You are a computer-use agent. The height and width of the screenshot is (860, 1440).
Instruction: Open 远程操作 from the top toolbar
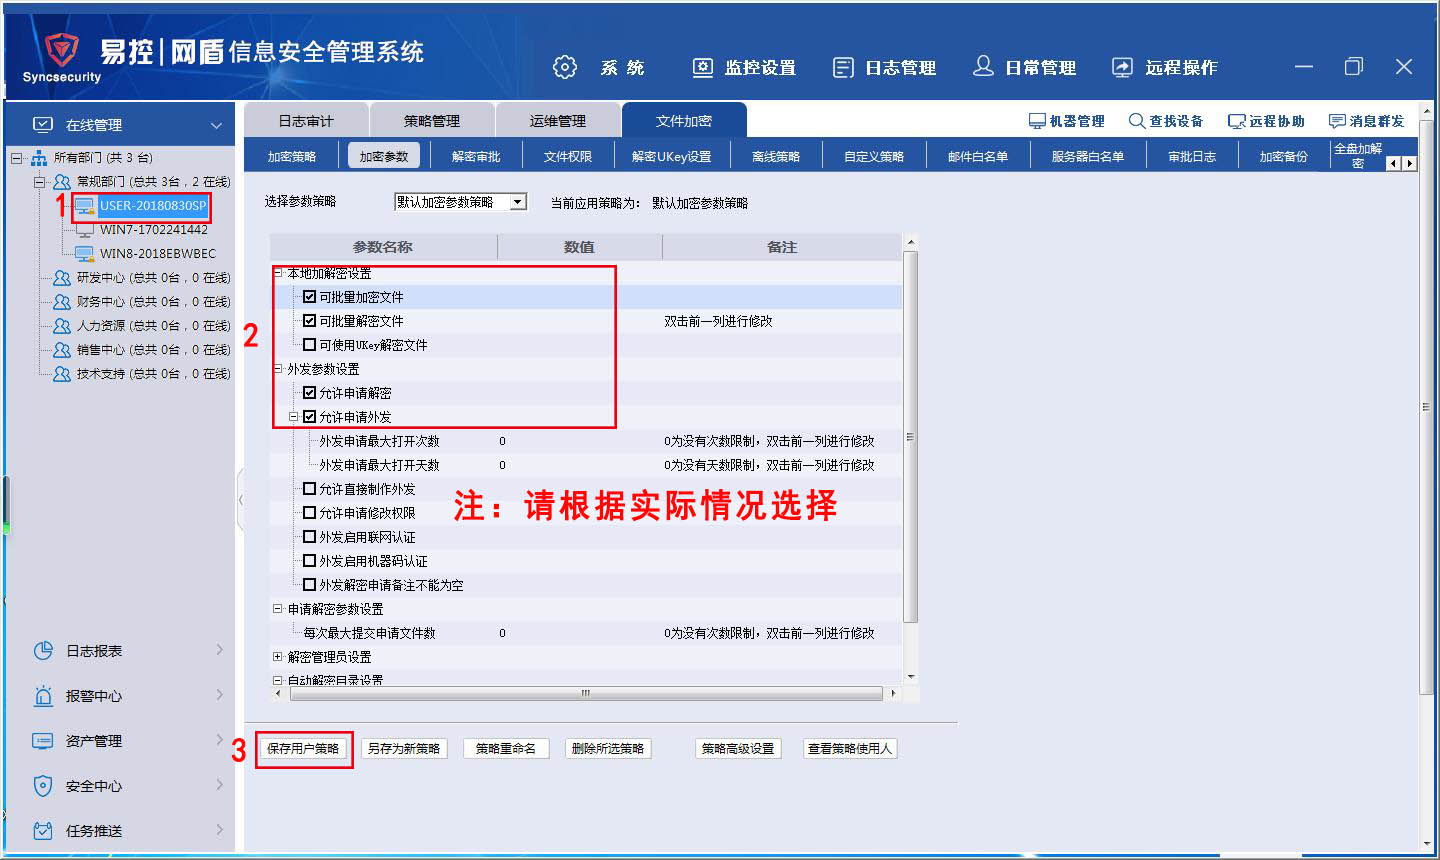pyautogui.click(x=1123, y=67)
